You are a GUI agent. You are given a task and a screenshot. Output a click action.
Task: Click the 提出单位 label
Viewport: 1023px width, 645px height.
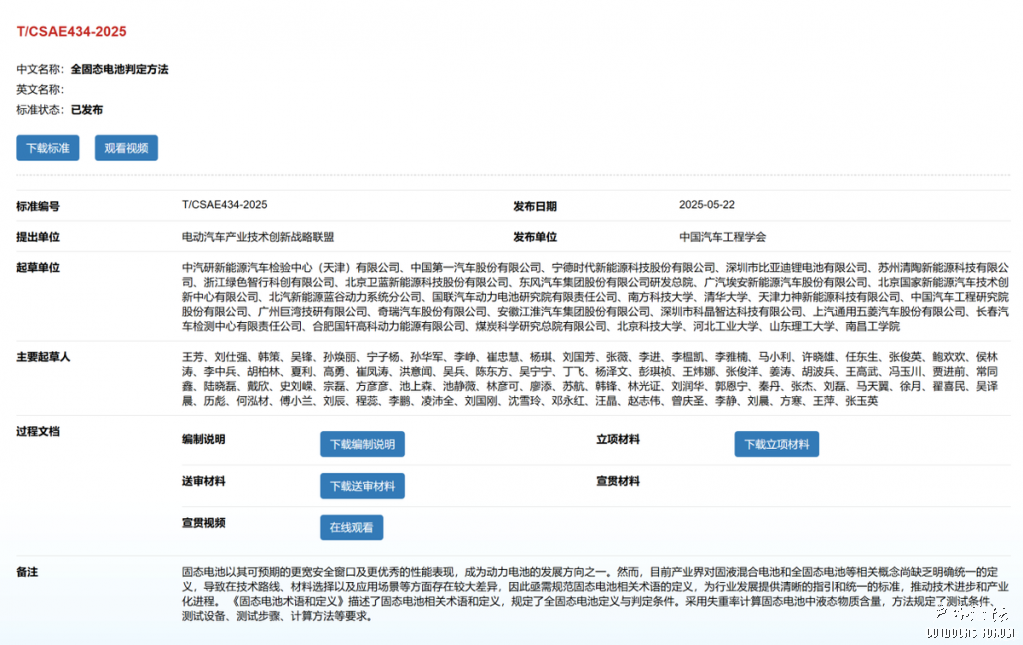pos(38,237)
